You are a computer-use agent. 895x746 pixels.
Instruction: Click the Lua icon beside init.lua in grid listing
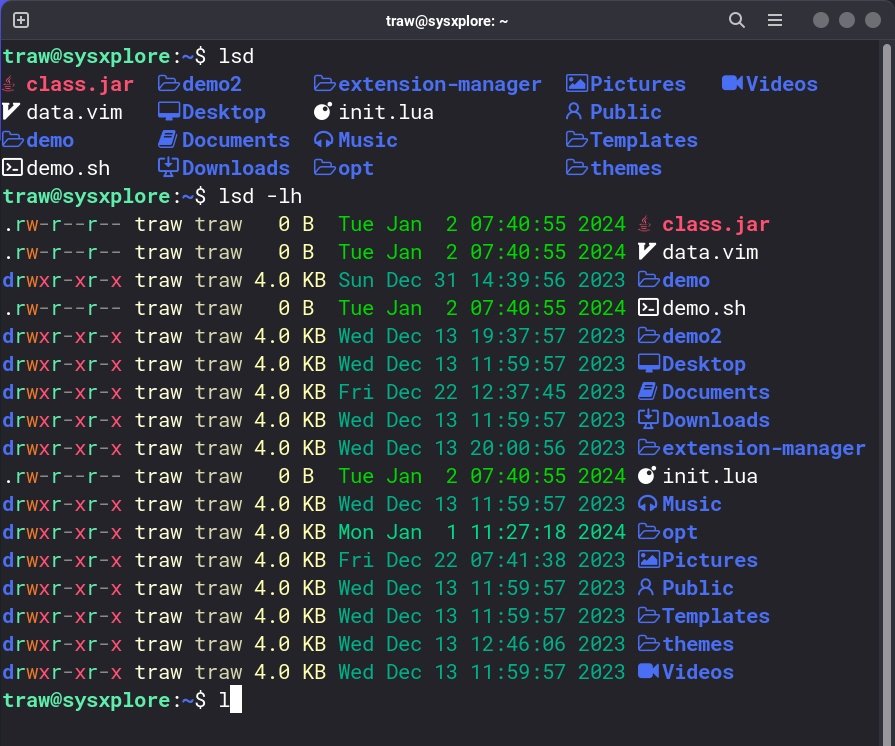point(323,112)
